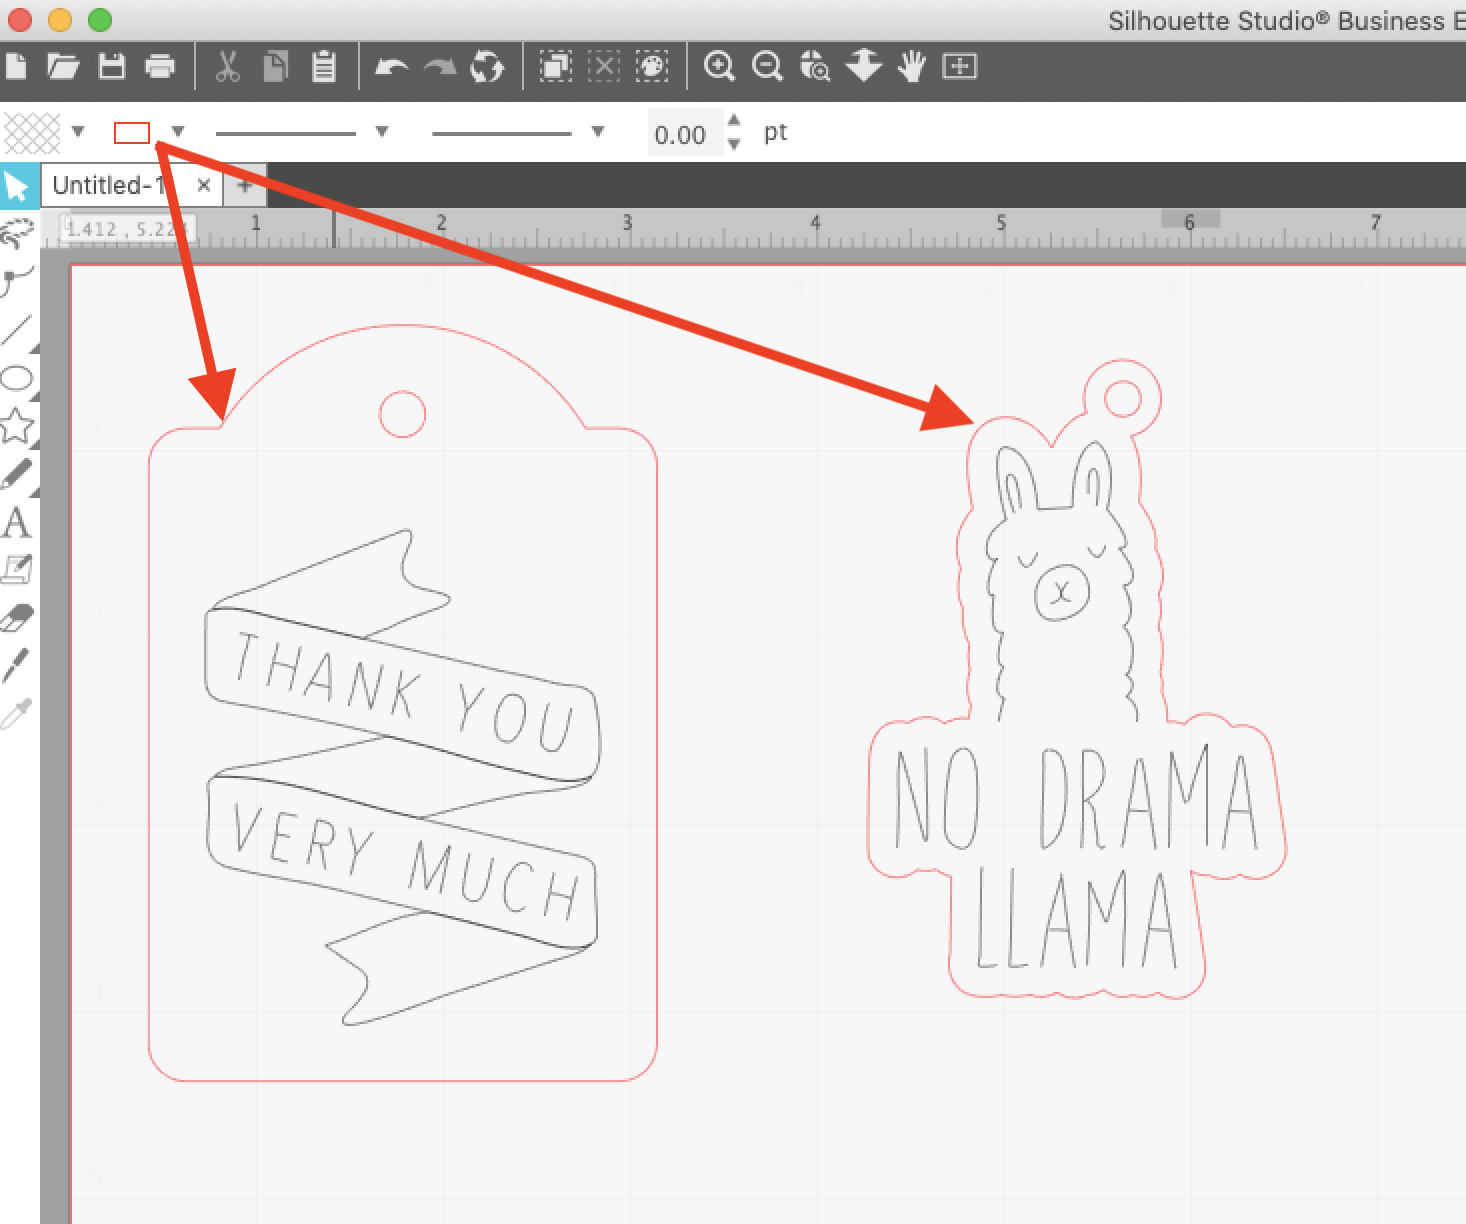Image resolution: width=1466 pixels, height=1224 pixels.
Task: Select the Text tool
Action: click(14, 522)
